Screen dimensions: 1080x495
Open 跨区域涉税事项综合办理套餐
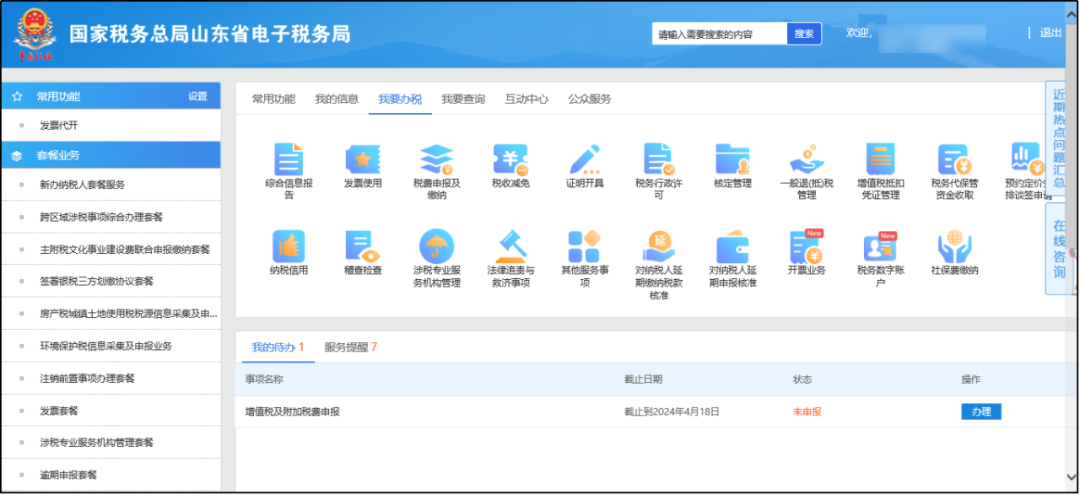click(101, 217)
